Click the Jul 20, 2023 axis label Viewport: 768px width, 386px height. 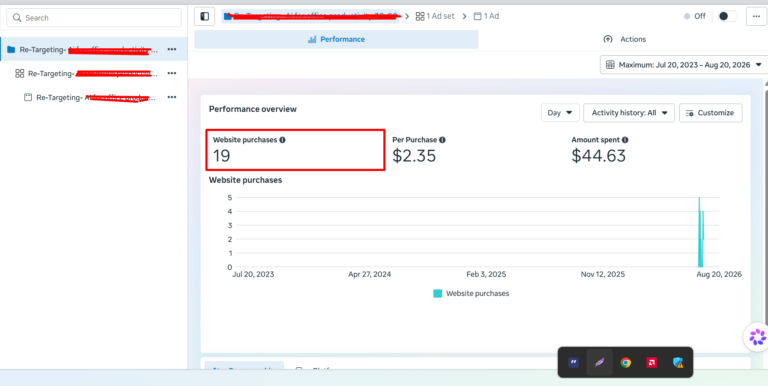253,274
